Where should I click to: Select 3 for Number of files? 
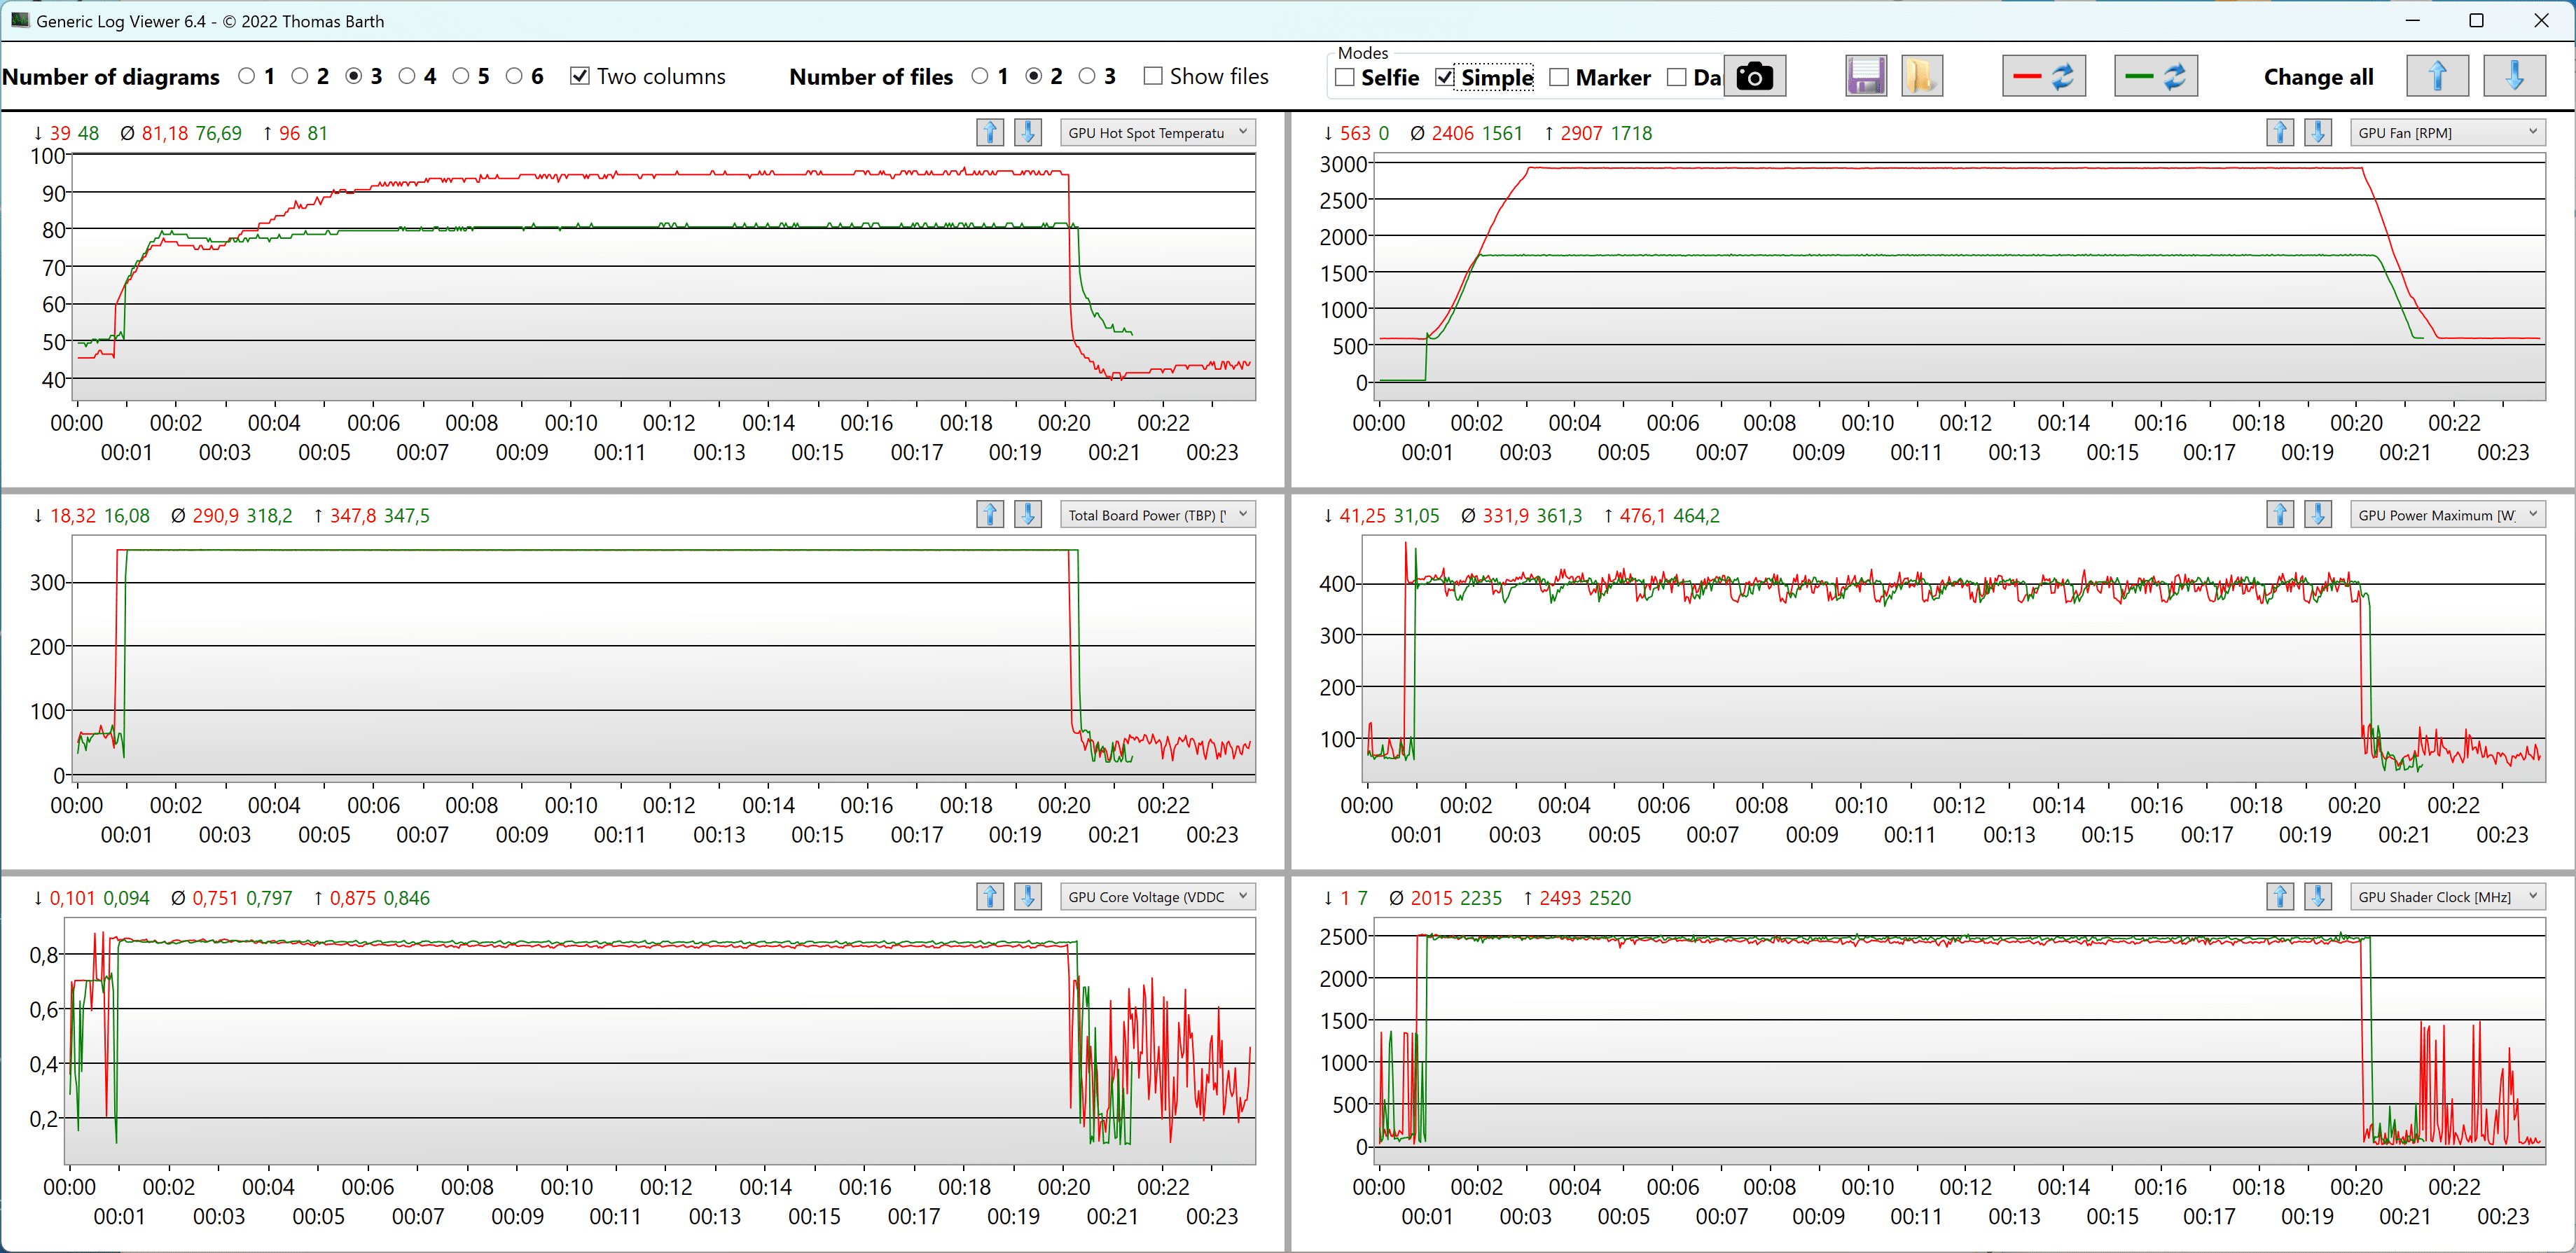click(x=1087, y=77)
